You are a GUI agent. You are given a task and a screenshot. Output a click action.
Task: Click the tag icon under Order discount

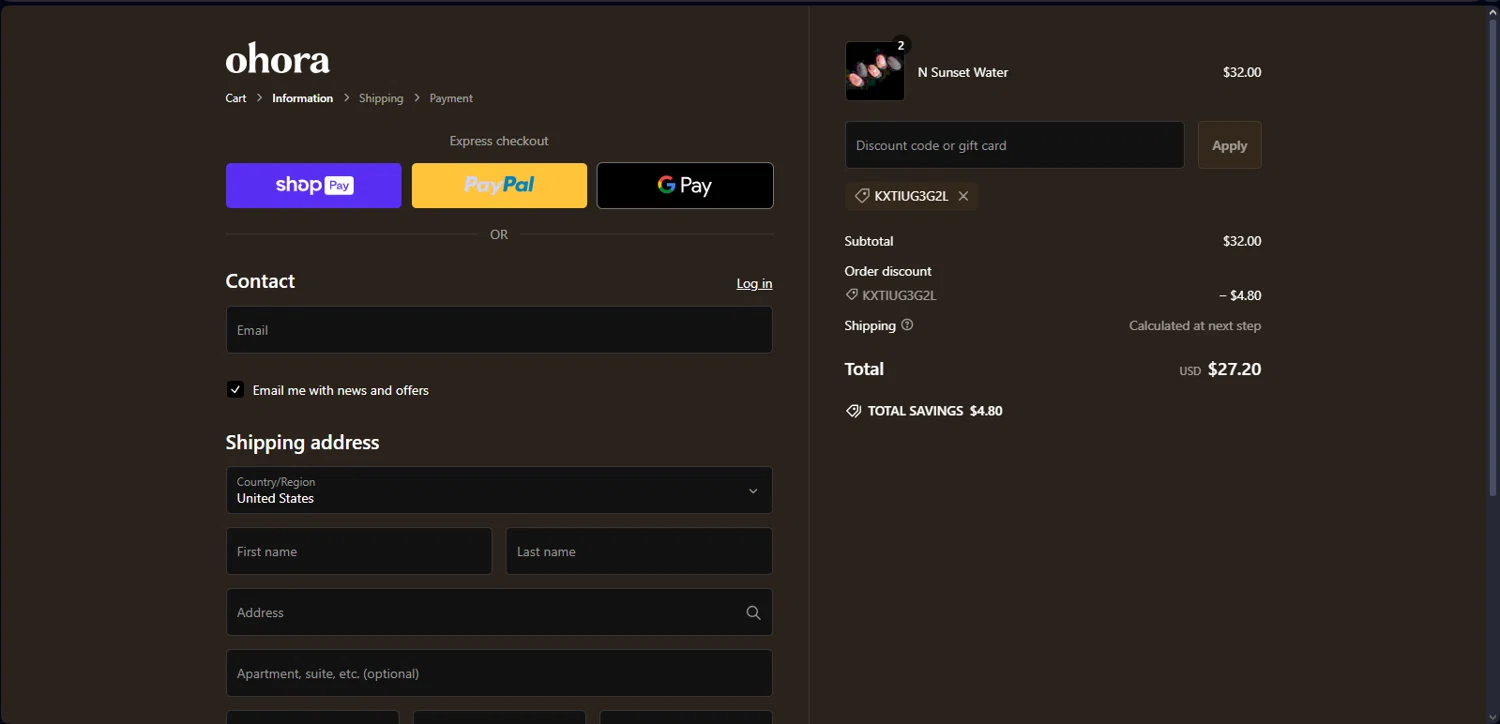(x=852, y=295)
